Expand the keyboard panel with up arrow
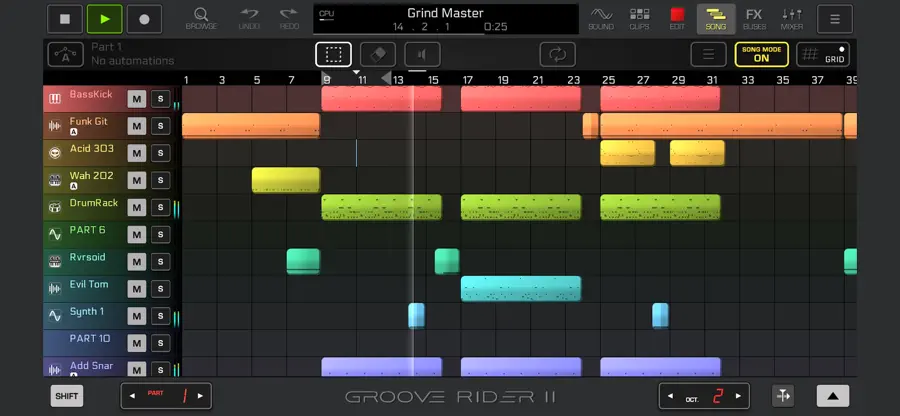The width and height of the screenshot is (900, 416). [833, 396]
